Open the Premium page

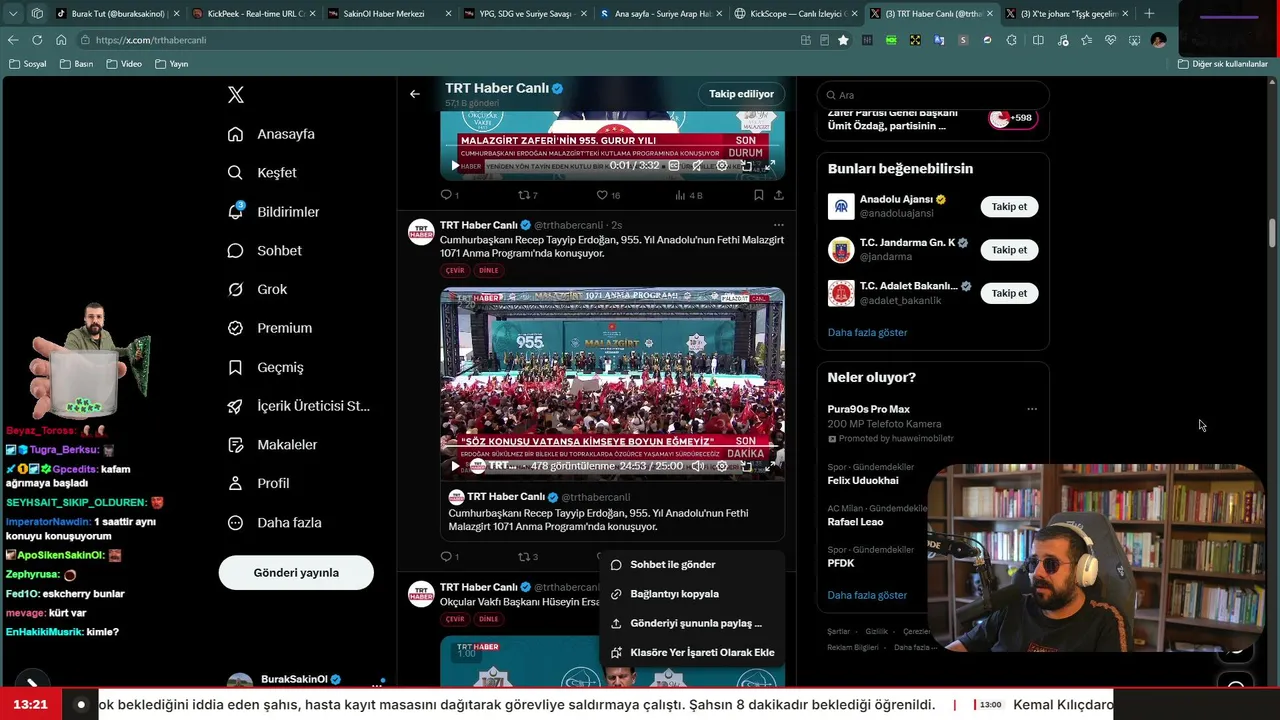(x=269, y=328)
